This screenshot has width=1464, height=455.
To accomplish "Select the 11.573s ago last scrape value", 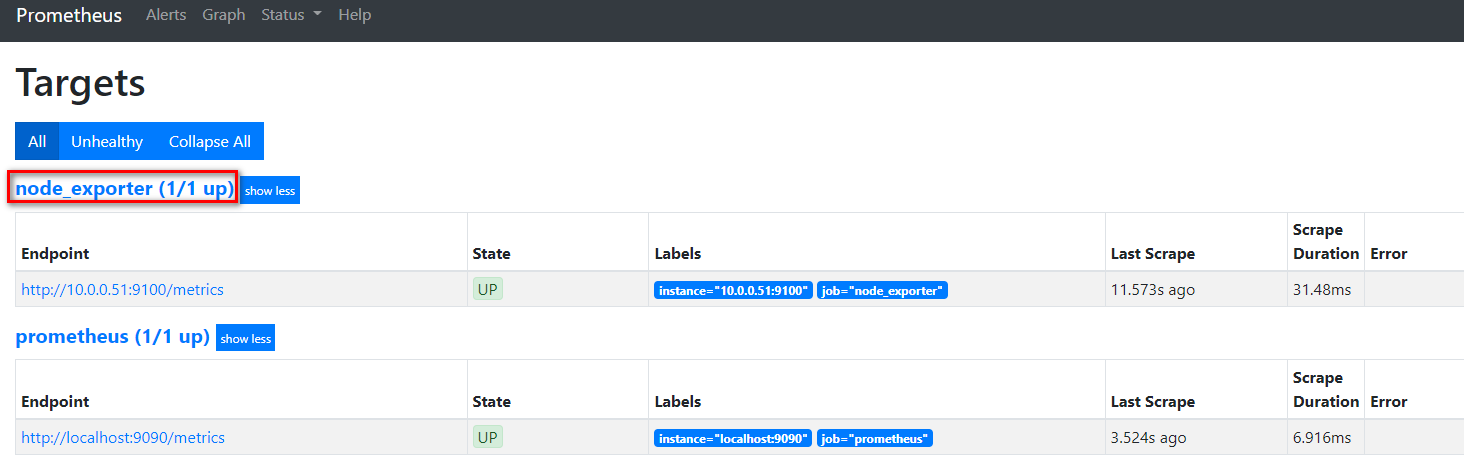I will [1153, 289].
